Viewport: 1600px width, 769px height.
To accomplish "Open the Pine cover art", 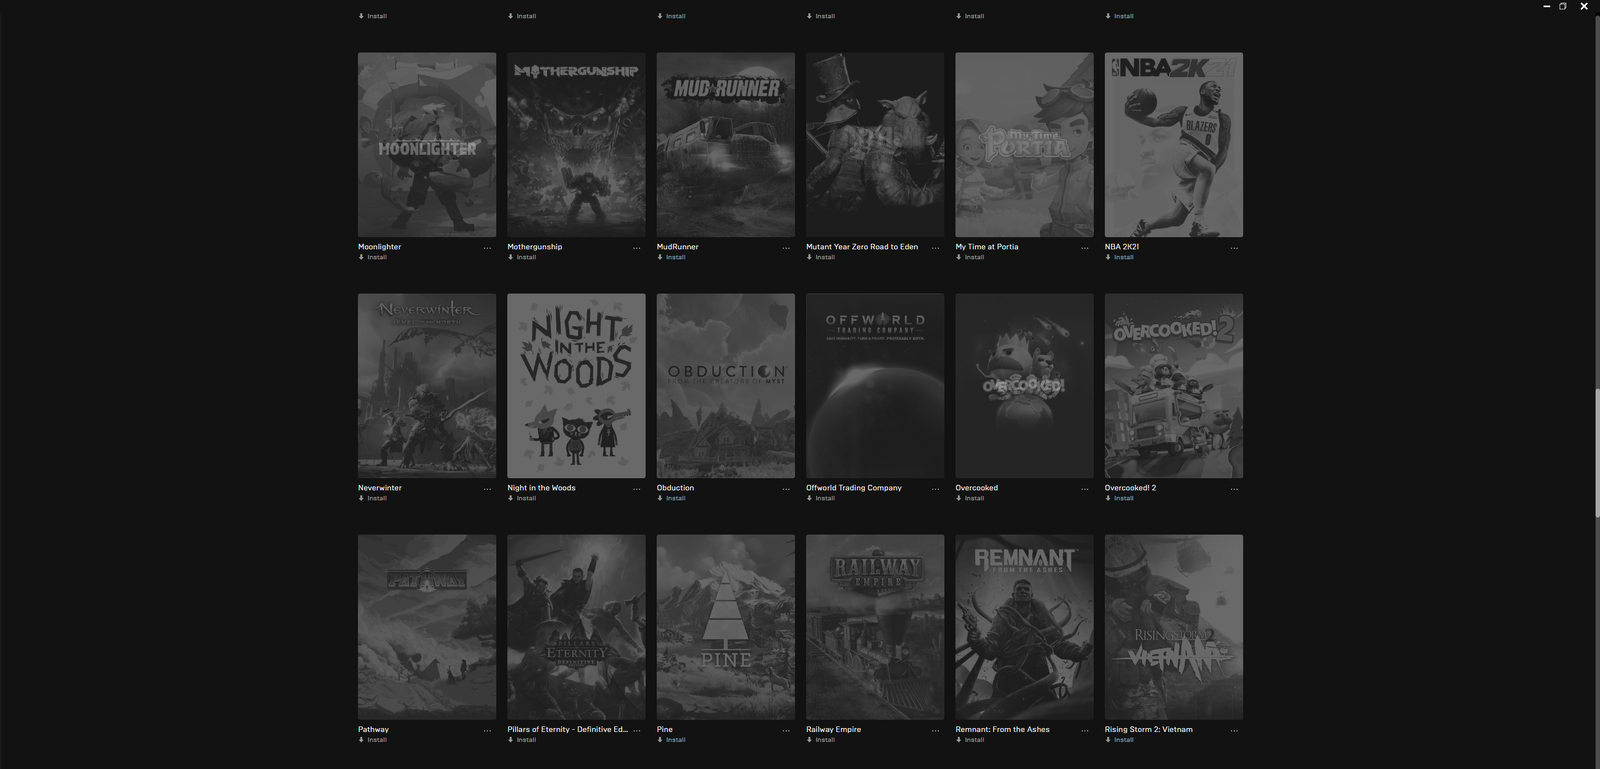I will click(726, 627).
